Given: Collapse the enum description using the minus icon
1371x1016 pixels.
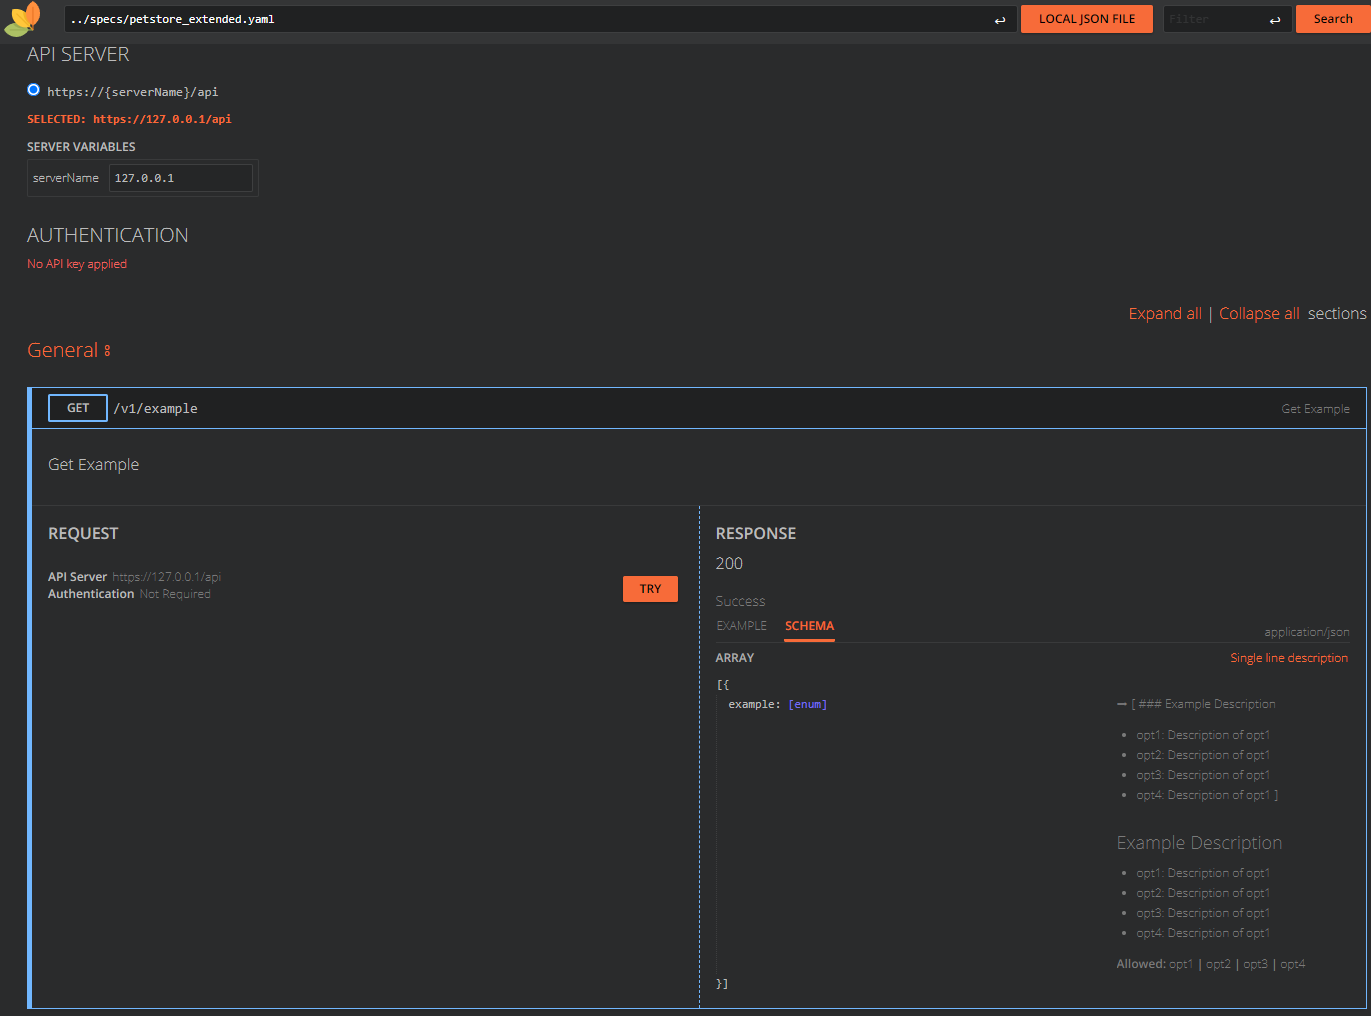Looking at the screenshot, I should [1121, 703].
